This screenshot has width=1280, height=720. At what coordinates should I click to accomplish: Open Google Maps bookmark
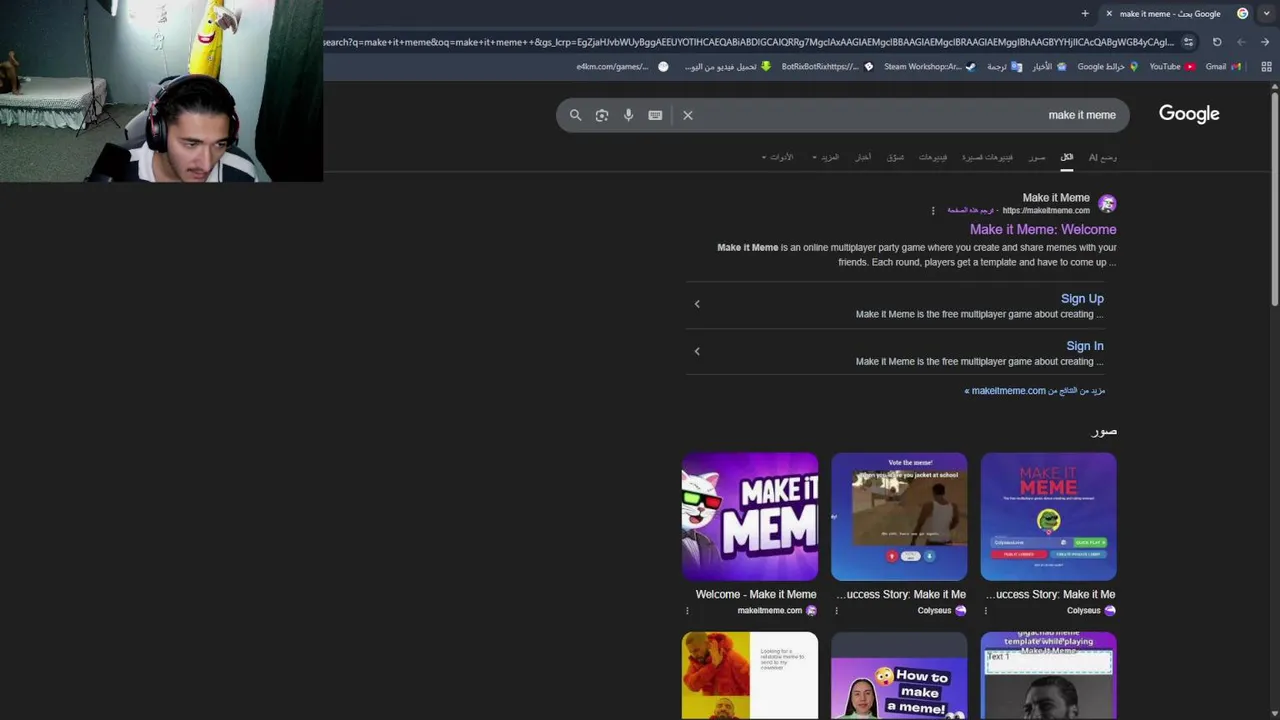(1107, 67)
